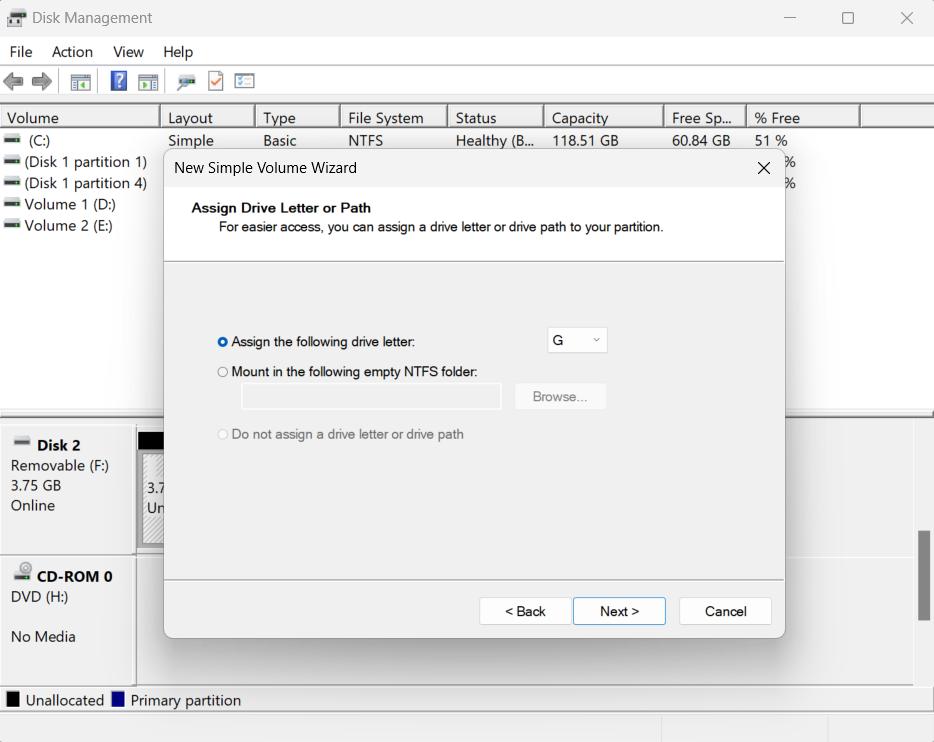
Task: Open the drive letter G dropdown
Action: [577, 341]
